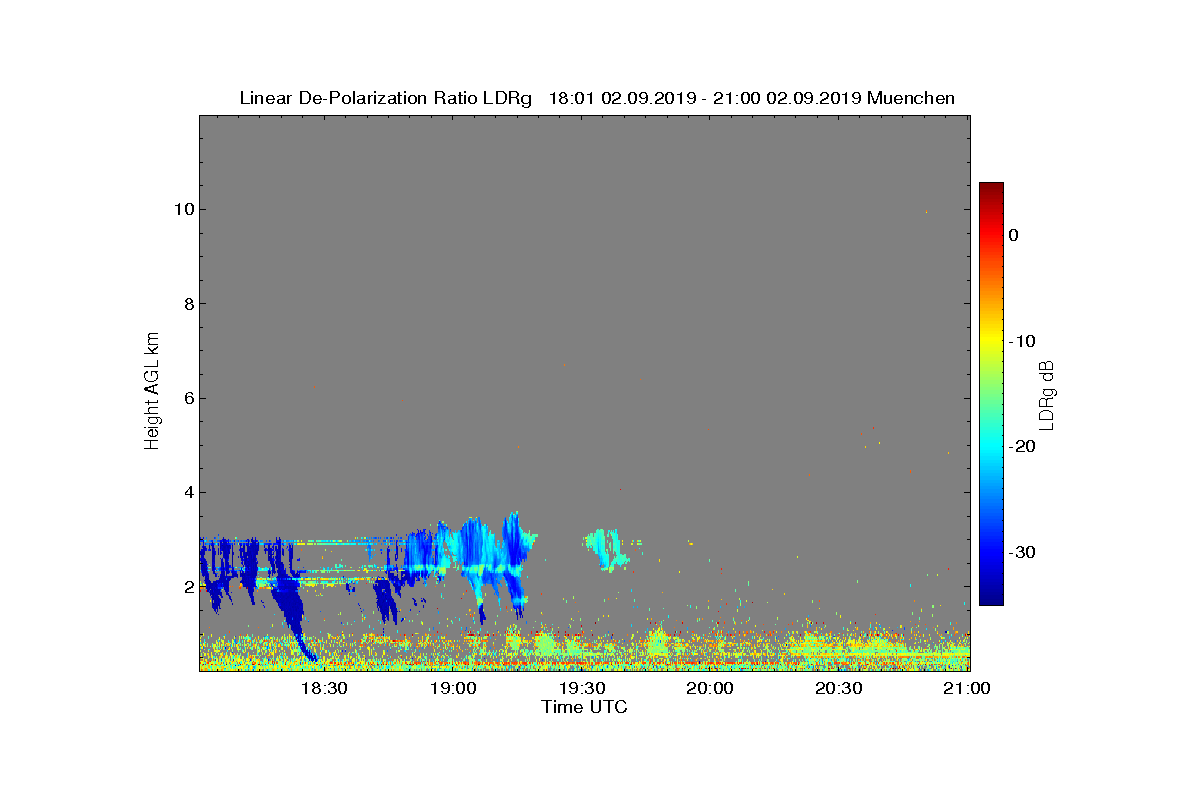Click the -30 colorbar tick label

click(1021, 552)
